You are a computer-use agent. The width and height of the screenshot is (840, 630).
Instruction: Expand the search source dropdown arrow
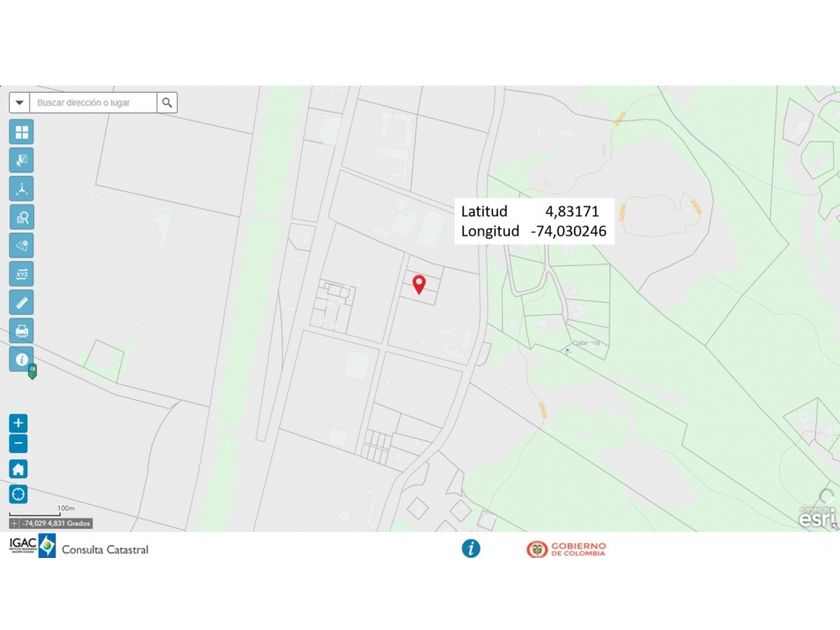tap(19, 102)
